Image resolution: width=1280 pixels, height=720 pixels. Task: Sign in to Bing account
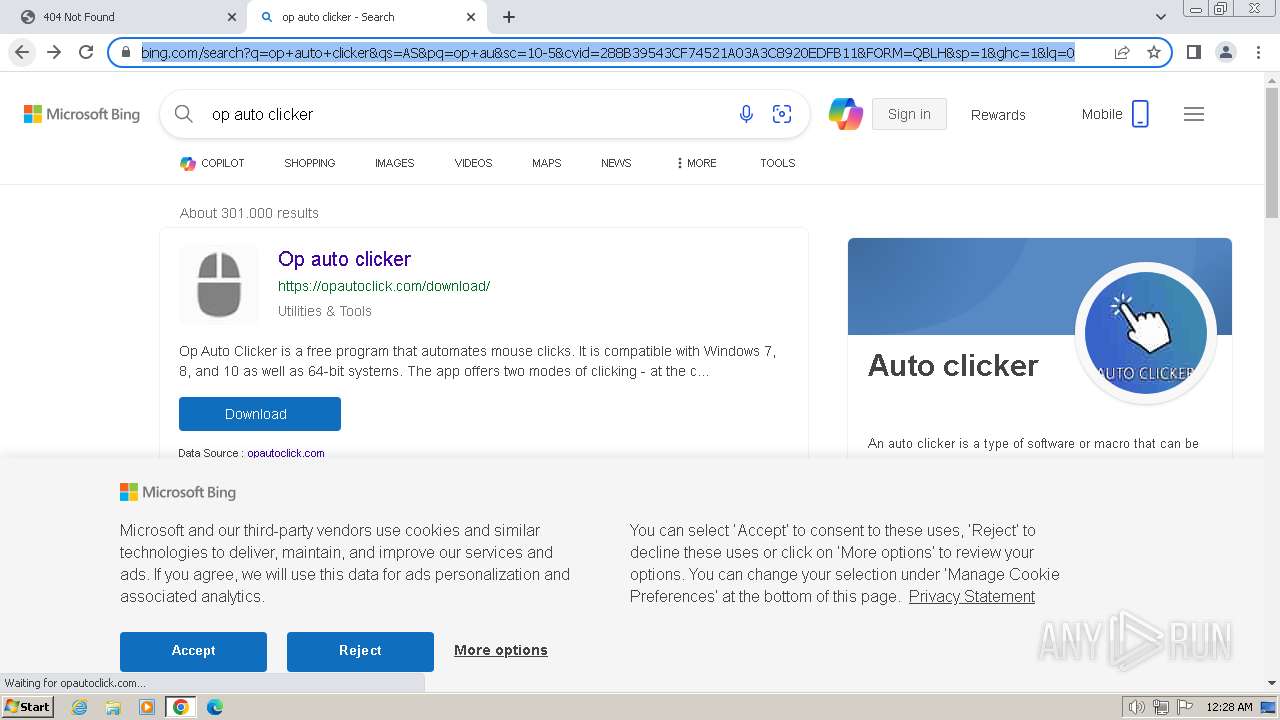pyautogui.click(x=909, y=114)
